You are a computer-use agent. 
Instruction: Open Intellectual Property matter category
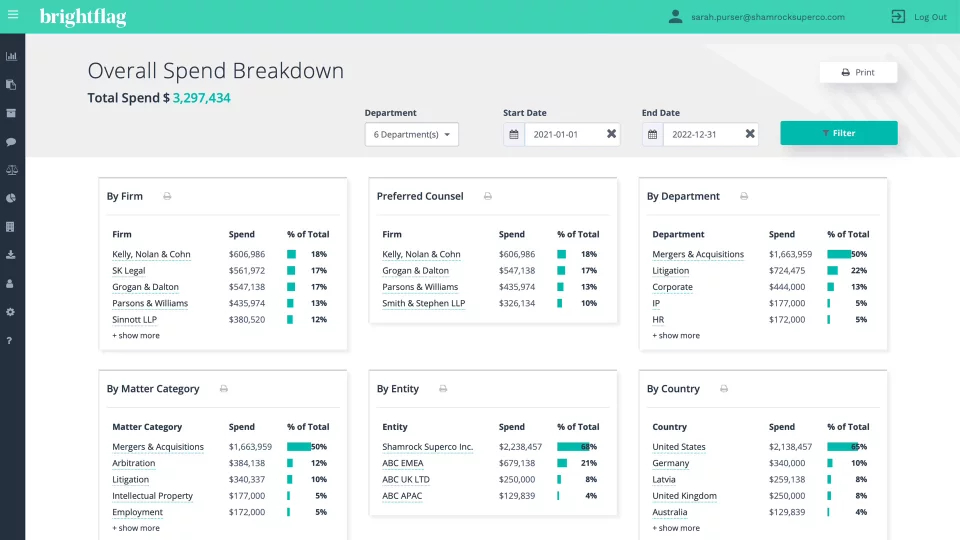pos(152,496)
